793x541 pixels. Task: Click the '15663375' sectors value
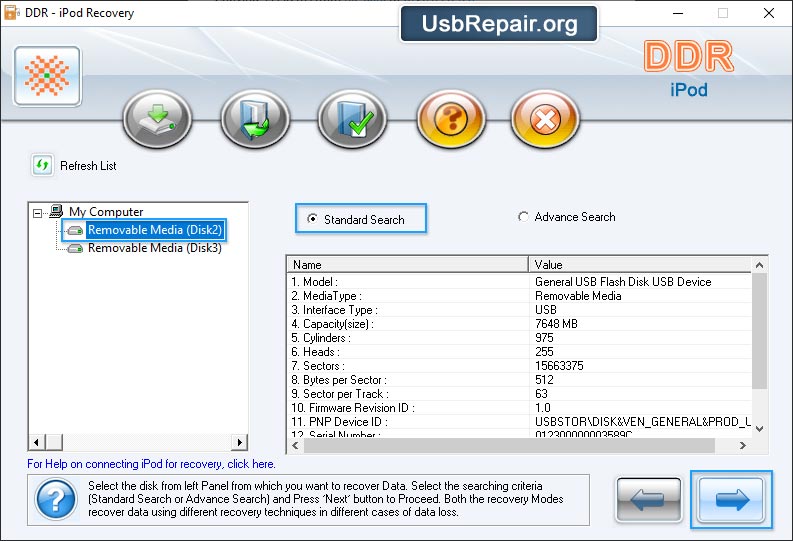(559, 366)
